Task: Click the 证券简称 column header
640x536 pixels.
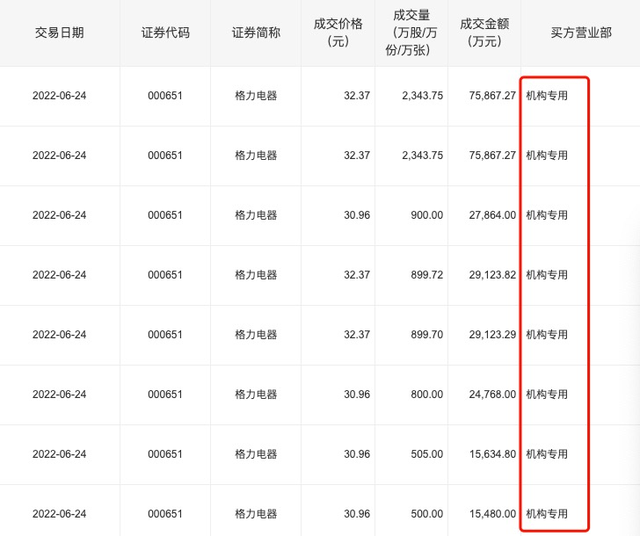Action: [x=256, y=32]
